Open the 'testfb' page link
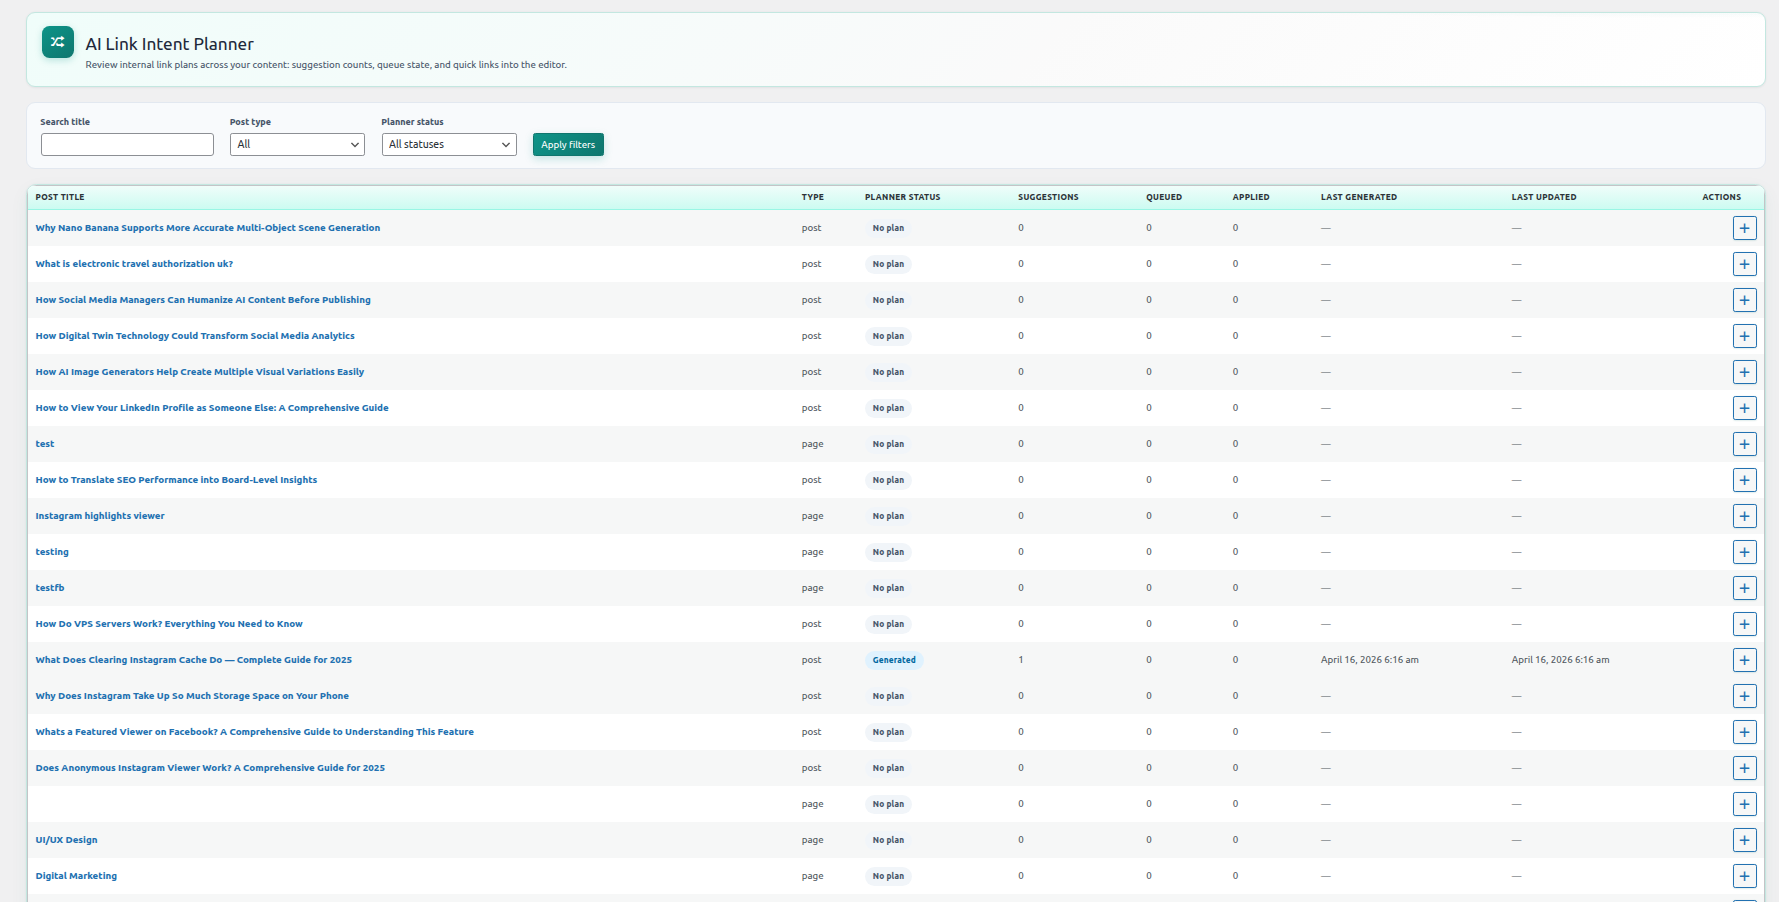 pyautogui.click(x=50, y=588)
